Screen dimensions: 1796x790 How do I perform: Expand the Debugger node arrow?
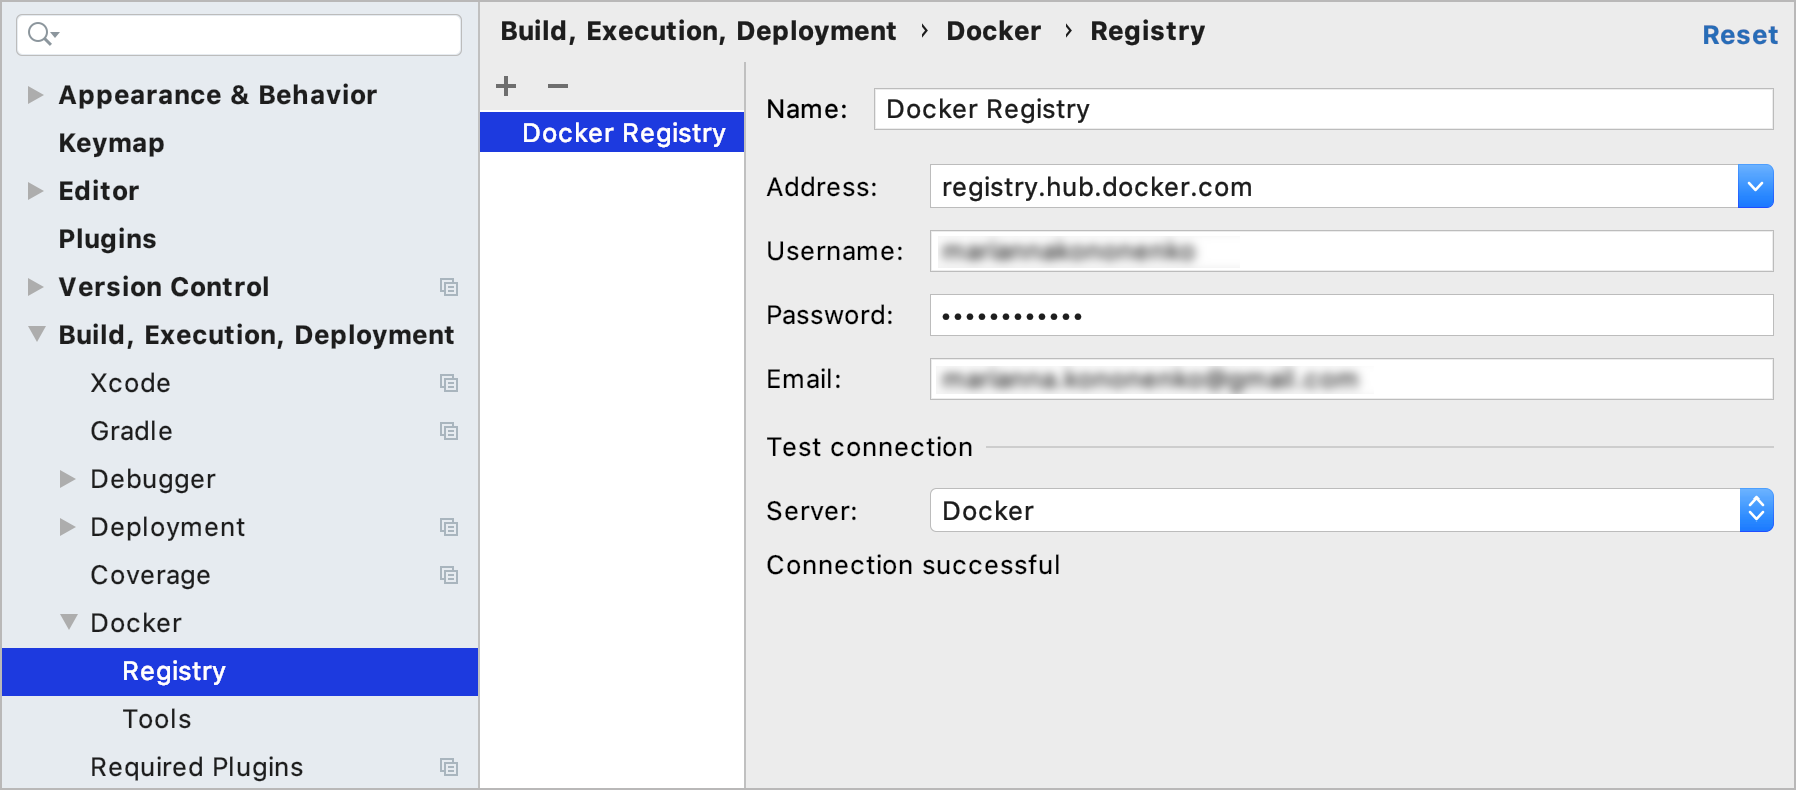pos(67,479)
